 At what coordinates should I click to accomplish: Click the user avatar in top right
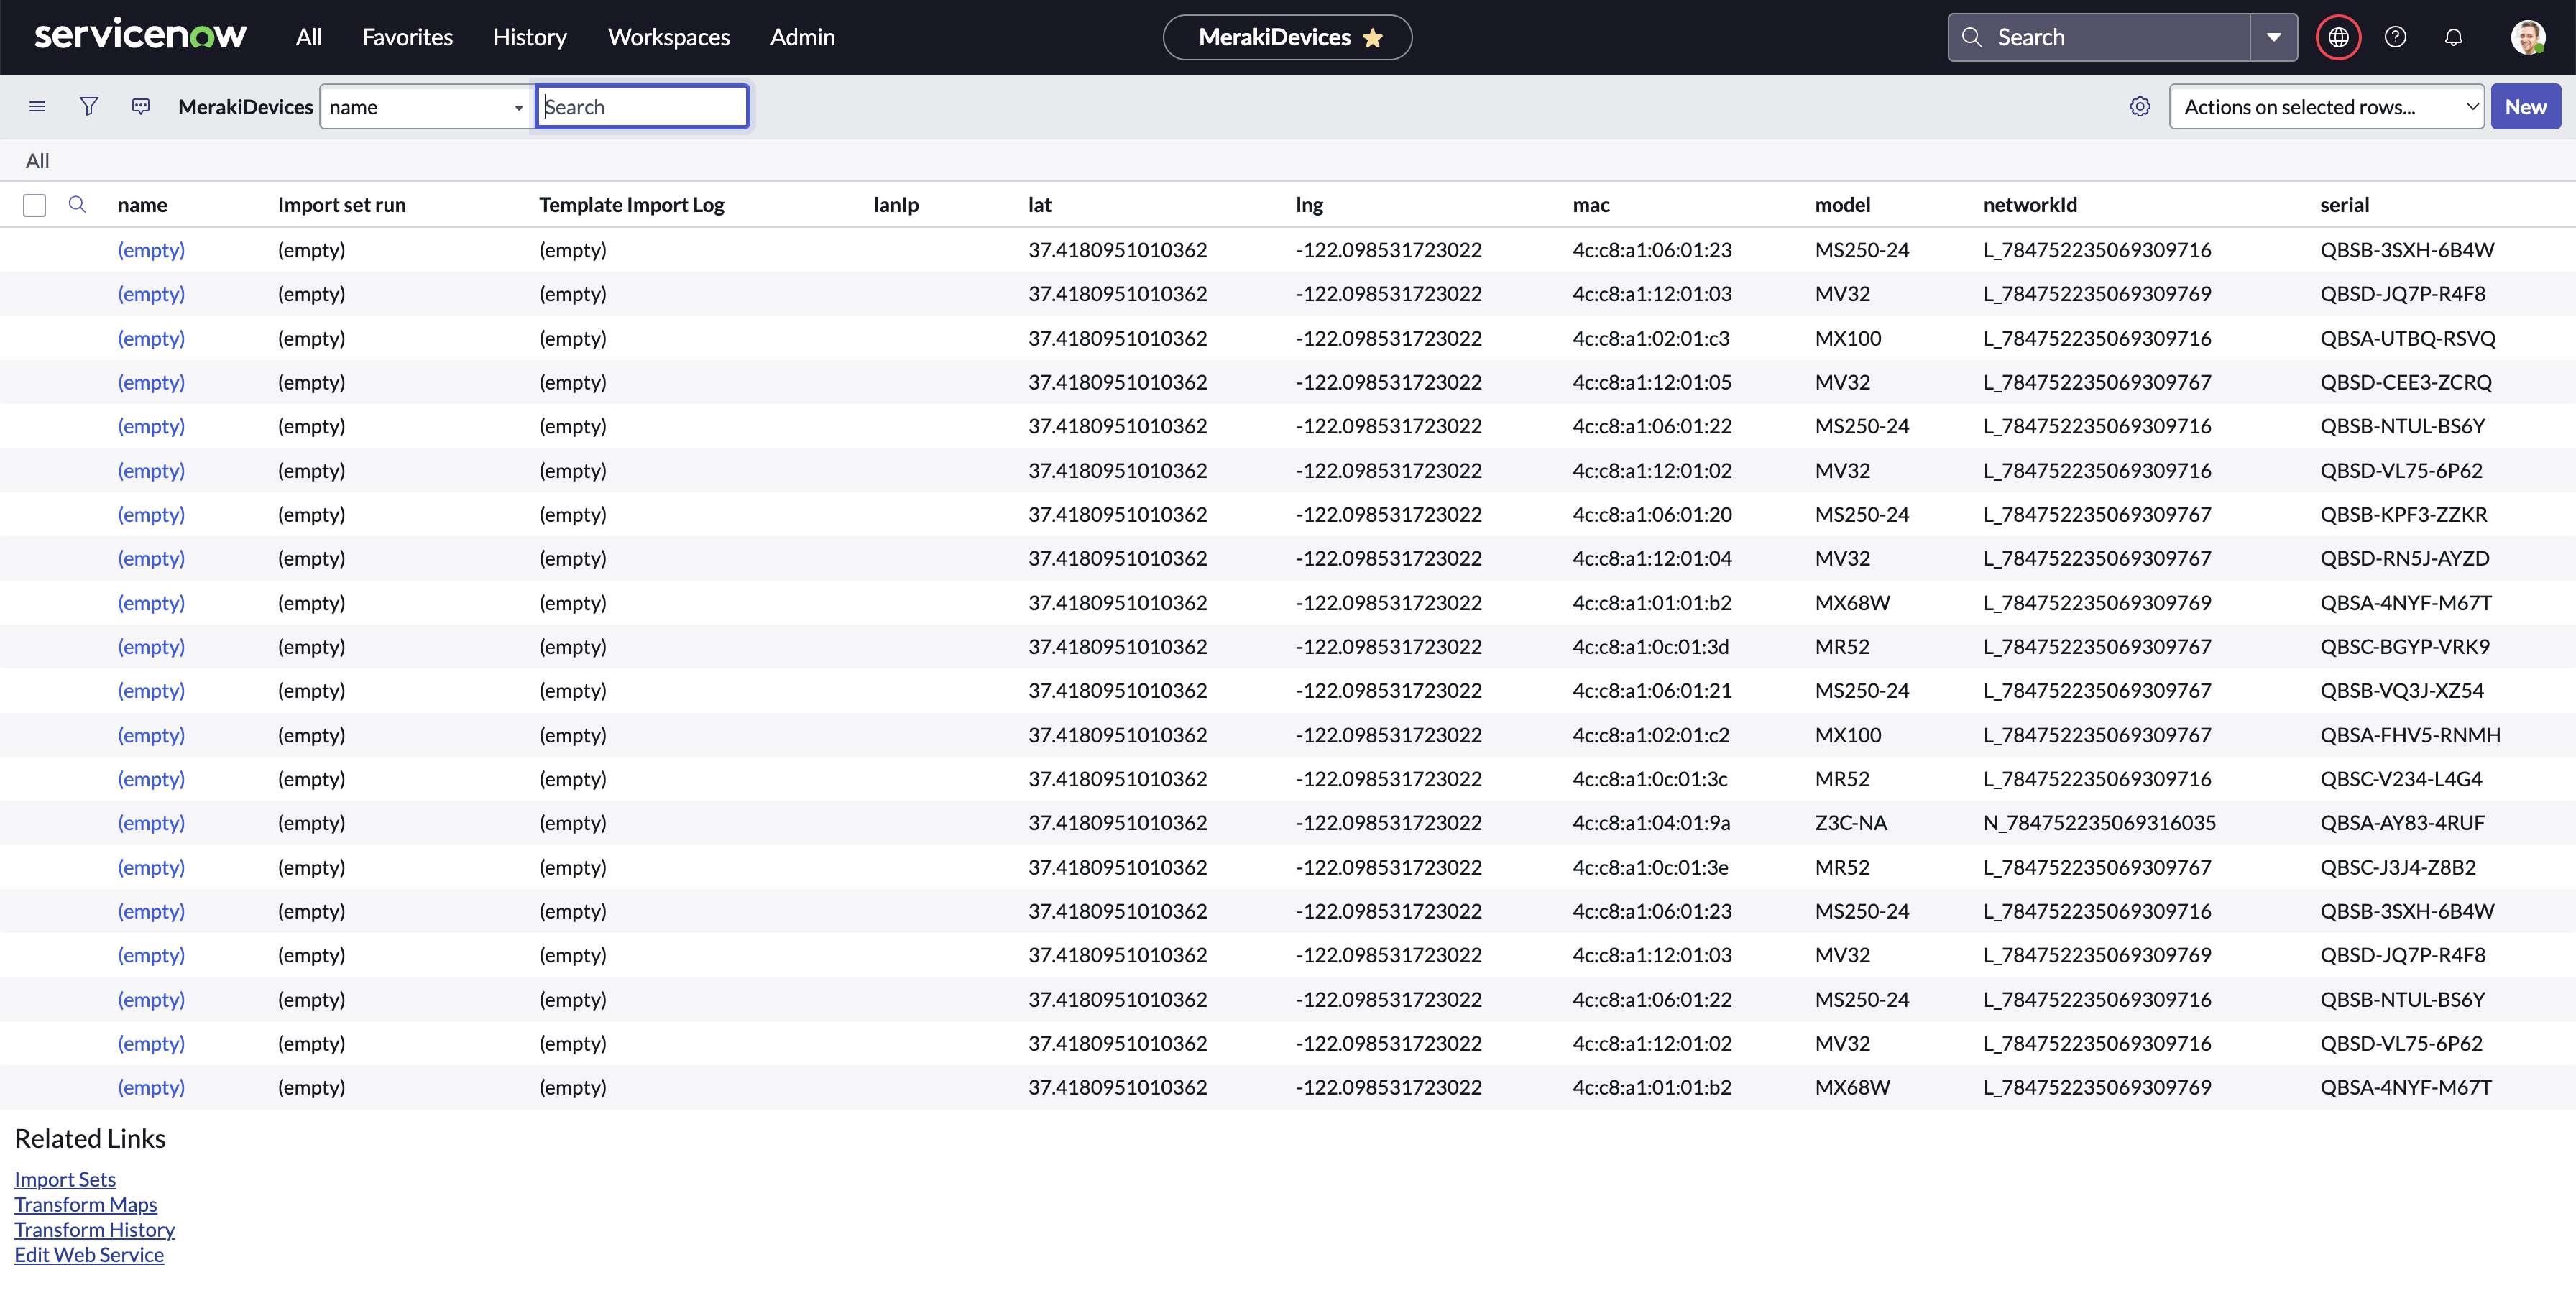[2527, 37]
